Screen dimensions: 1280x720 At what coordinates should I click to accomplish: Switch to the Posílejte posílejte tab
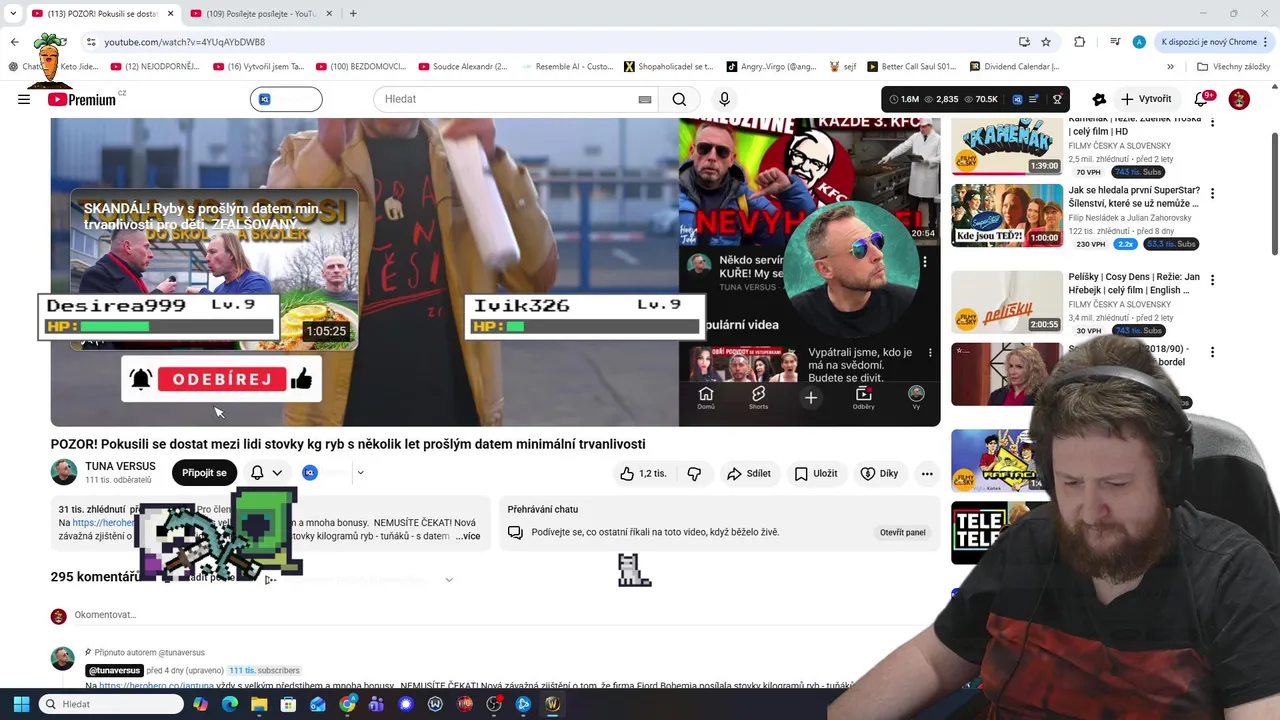pyautogui.click(x=260, y=13)
